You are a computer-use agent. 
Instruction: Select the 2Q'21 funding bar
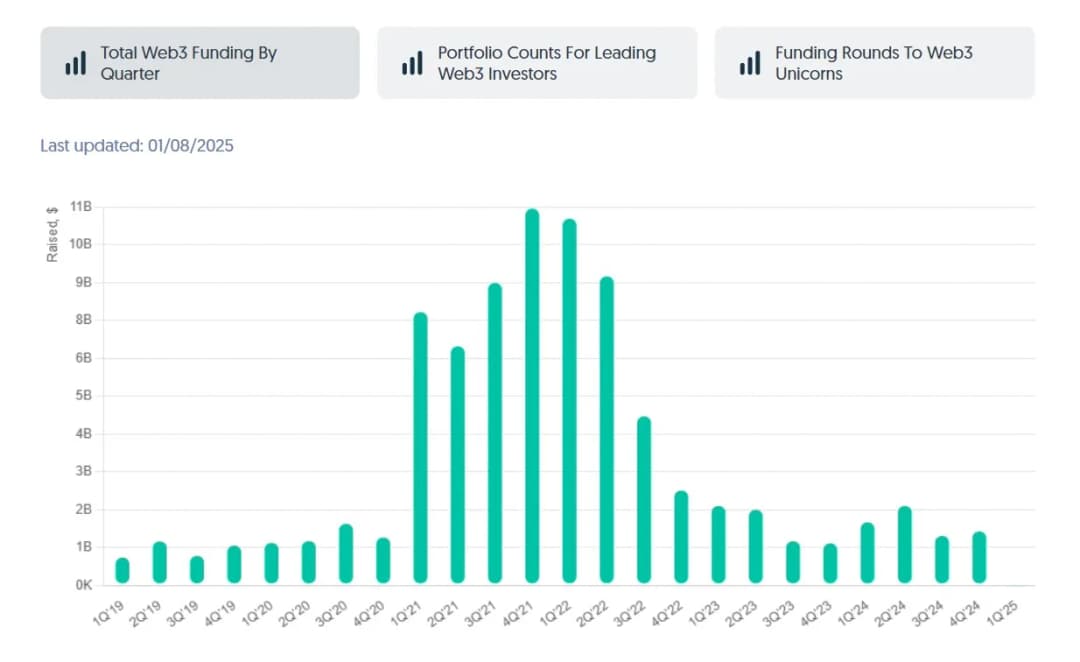[457, 465]
